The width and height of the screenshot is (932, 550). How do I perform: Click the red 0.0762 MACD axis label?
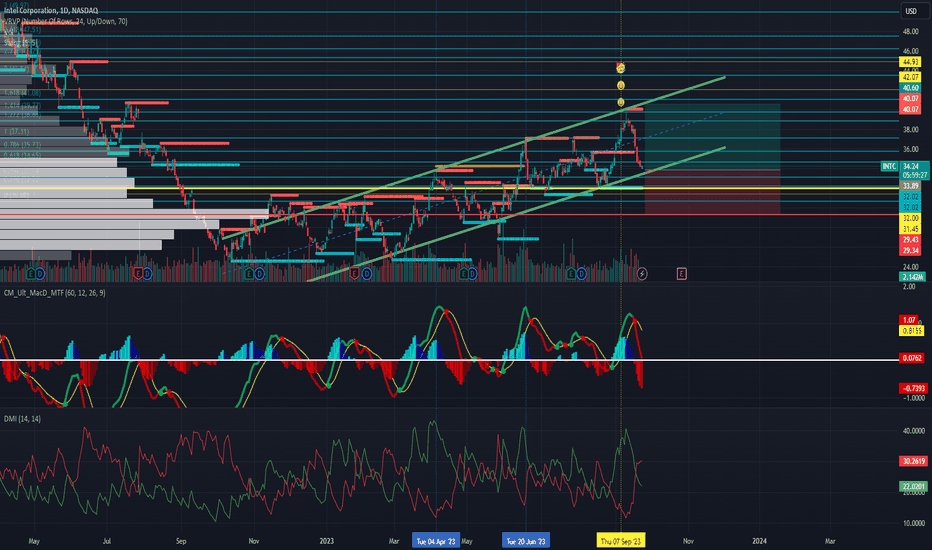[912, 358]
